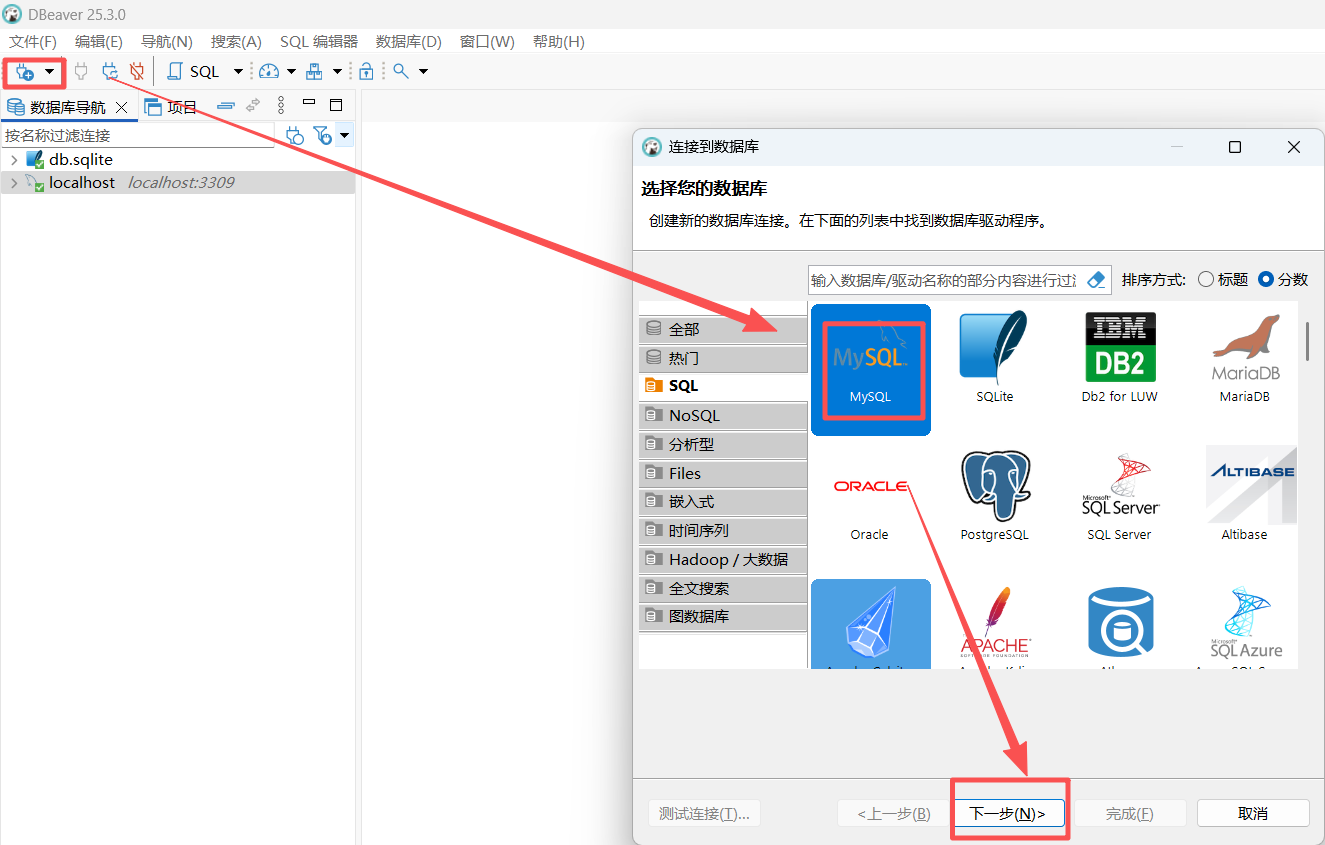Click the eraser icon to clear driver filter

(1097, 280)
